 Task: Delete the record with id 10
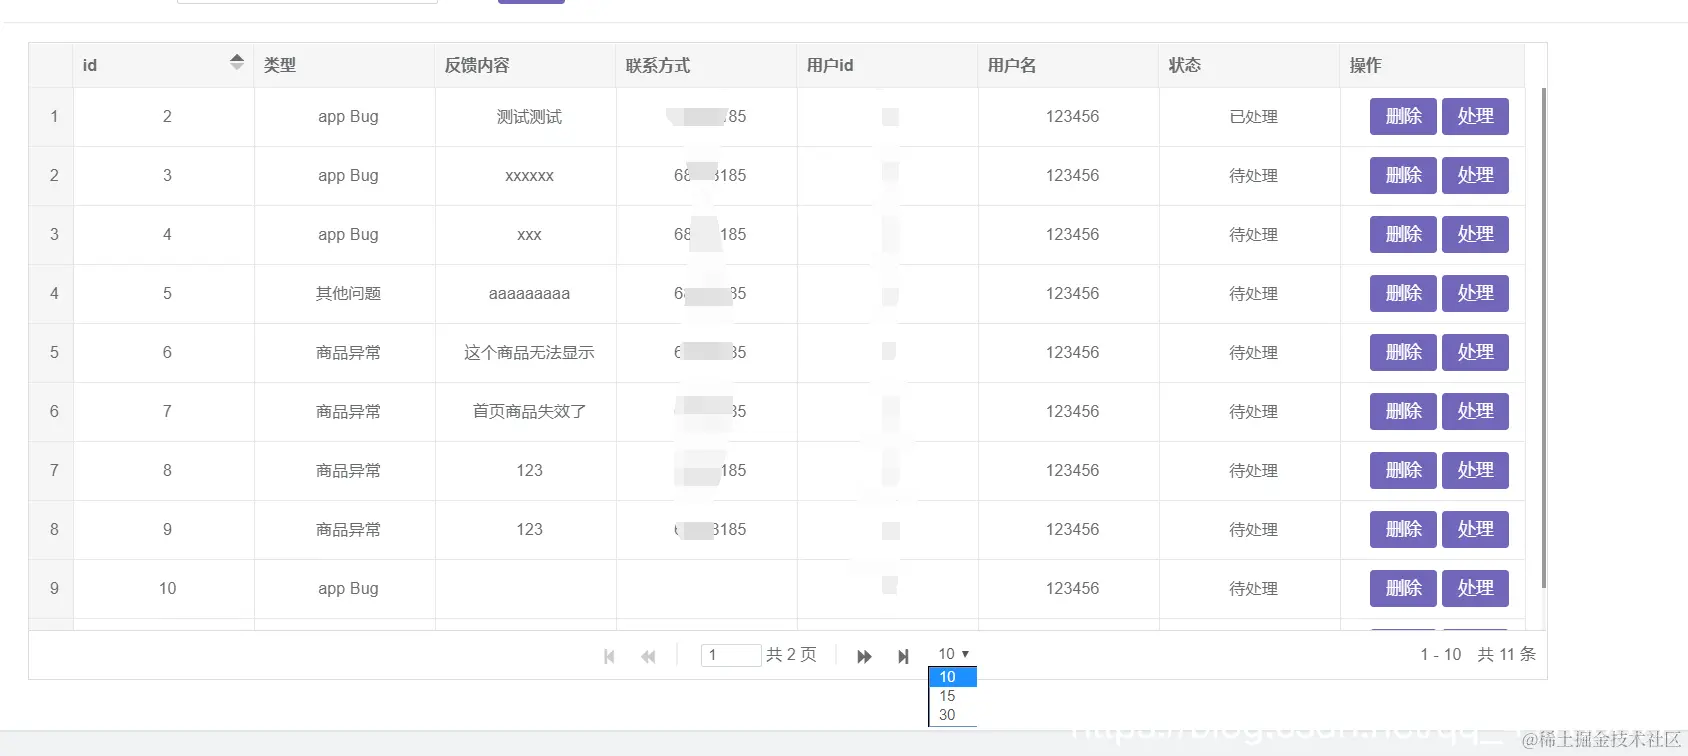click(x=1403, y=588)
